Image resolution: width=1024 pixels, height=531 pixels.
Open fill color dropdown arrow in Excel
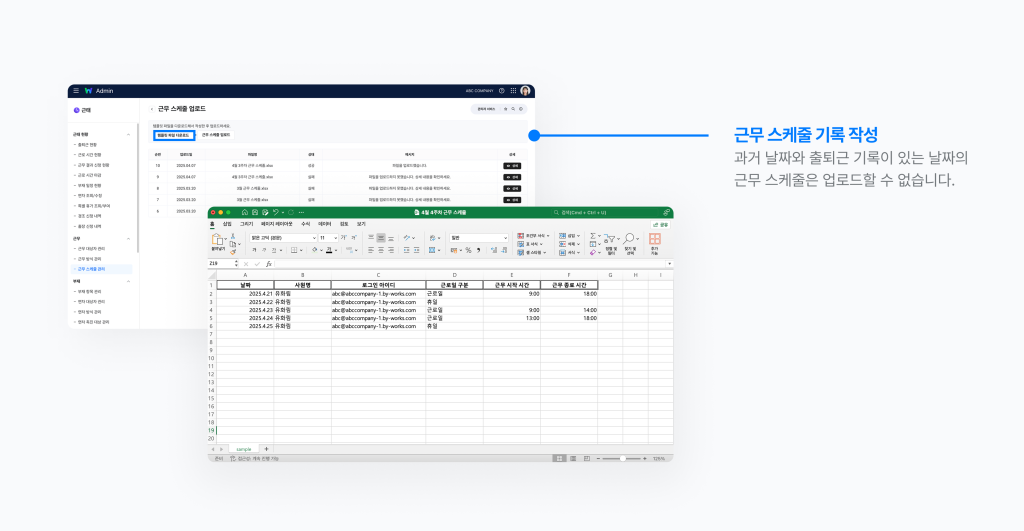[x=321, y=250]
